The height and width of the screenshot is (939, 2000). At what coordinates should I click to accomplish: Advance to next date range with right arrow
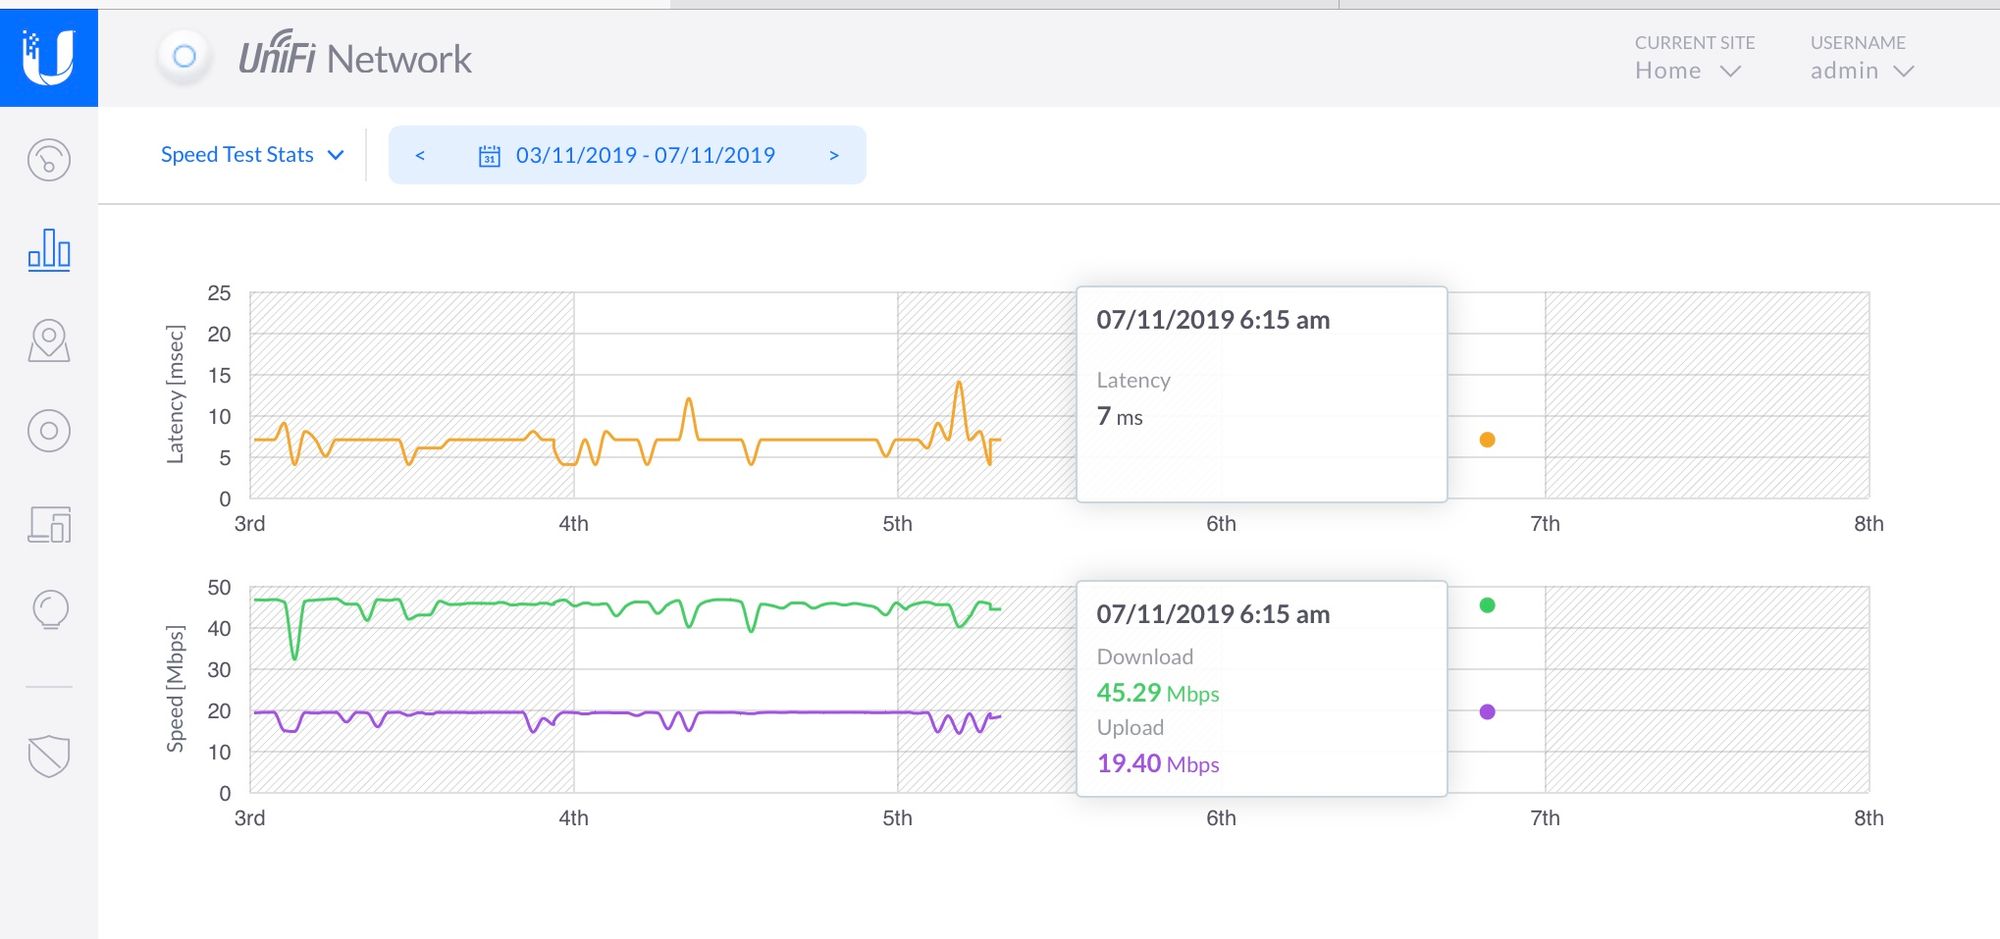(834, 156)
